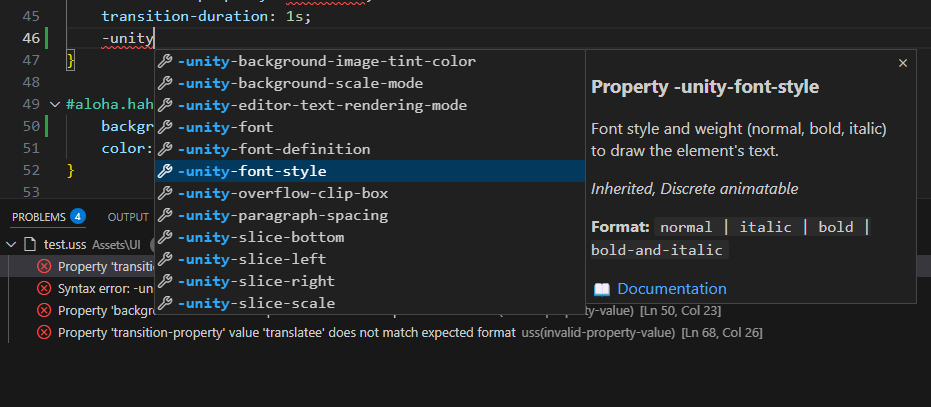The width and height of the screenshot is (931, 407).
Task: Click line number 46 in the gutter
Action: (x=31, y=39)
